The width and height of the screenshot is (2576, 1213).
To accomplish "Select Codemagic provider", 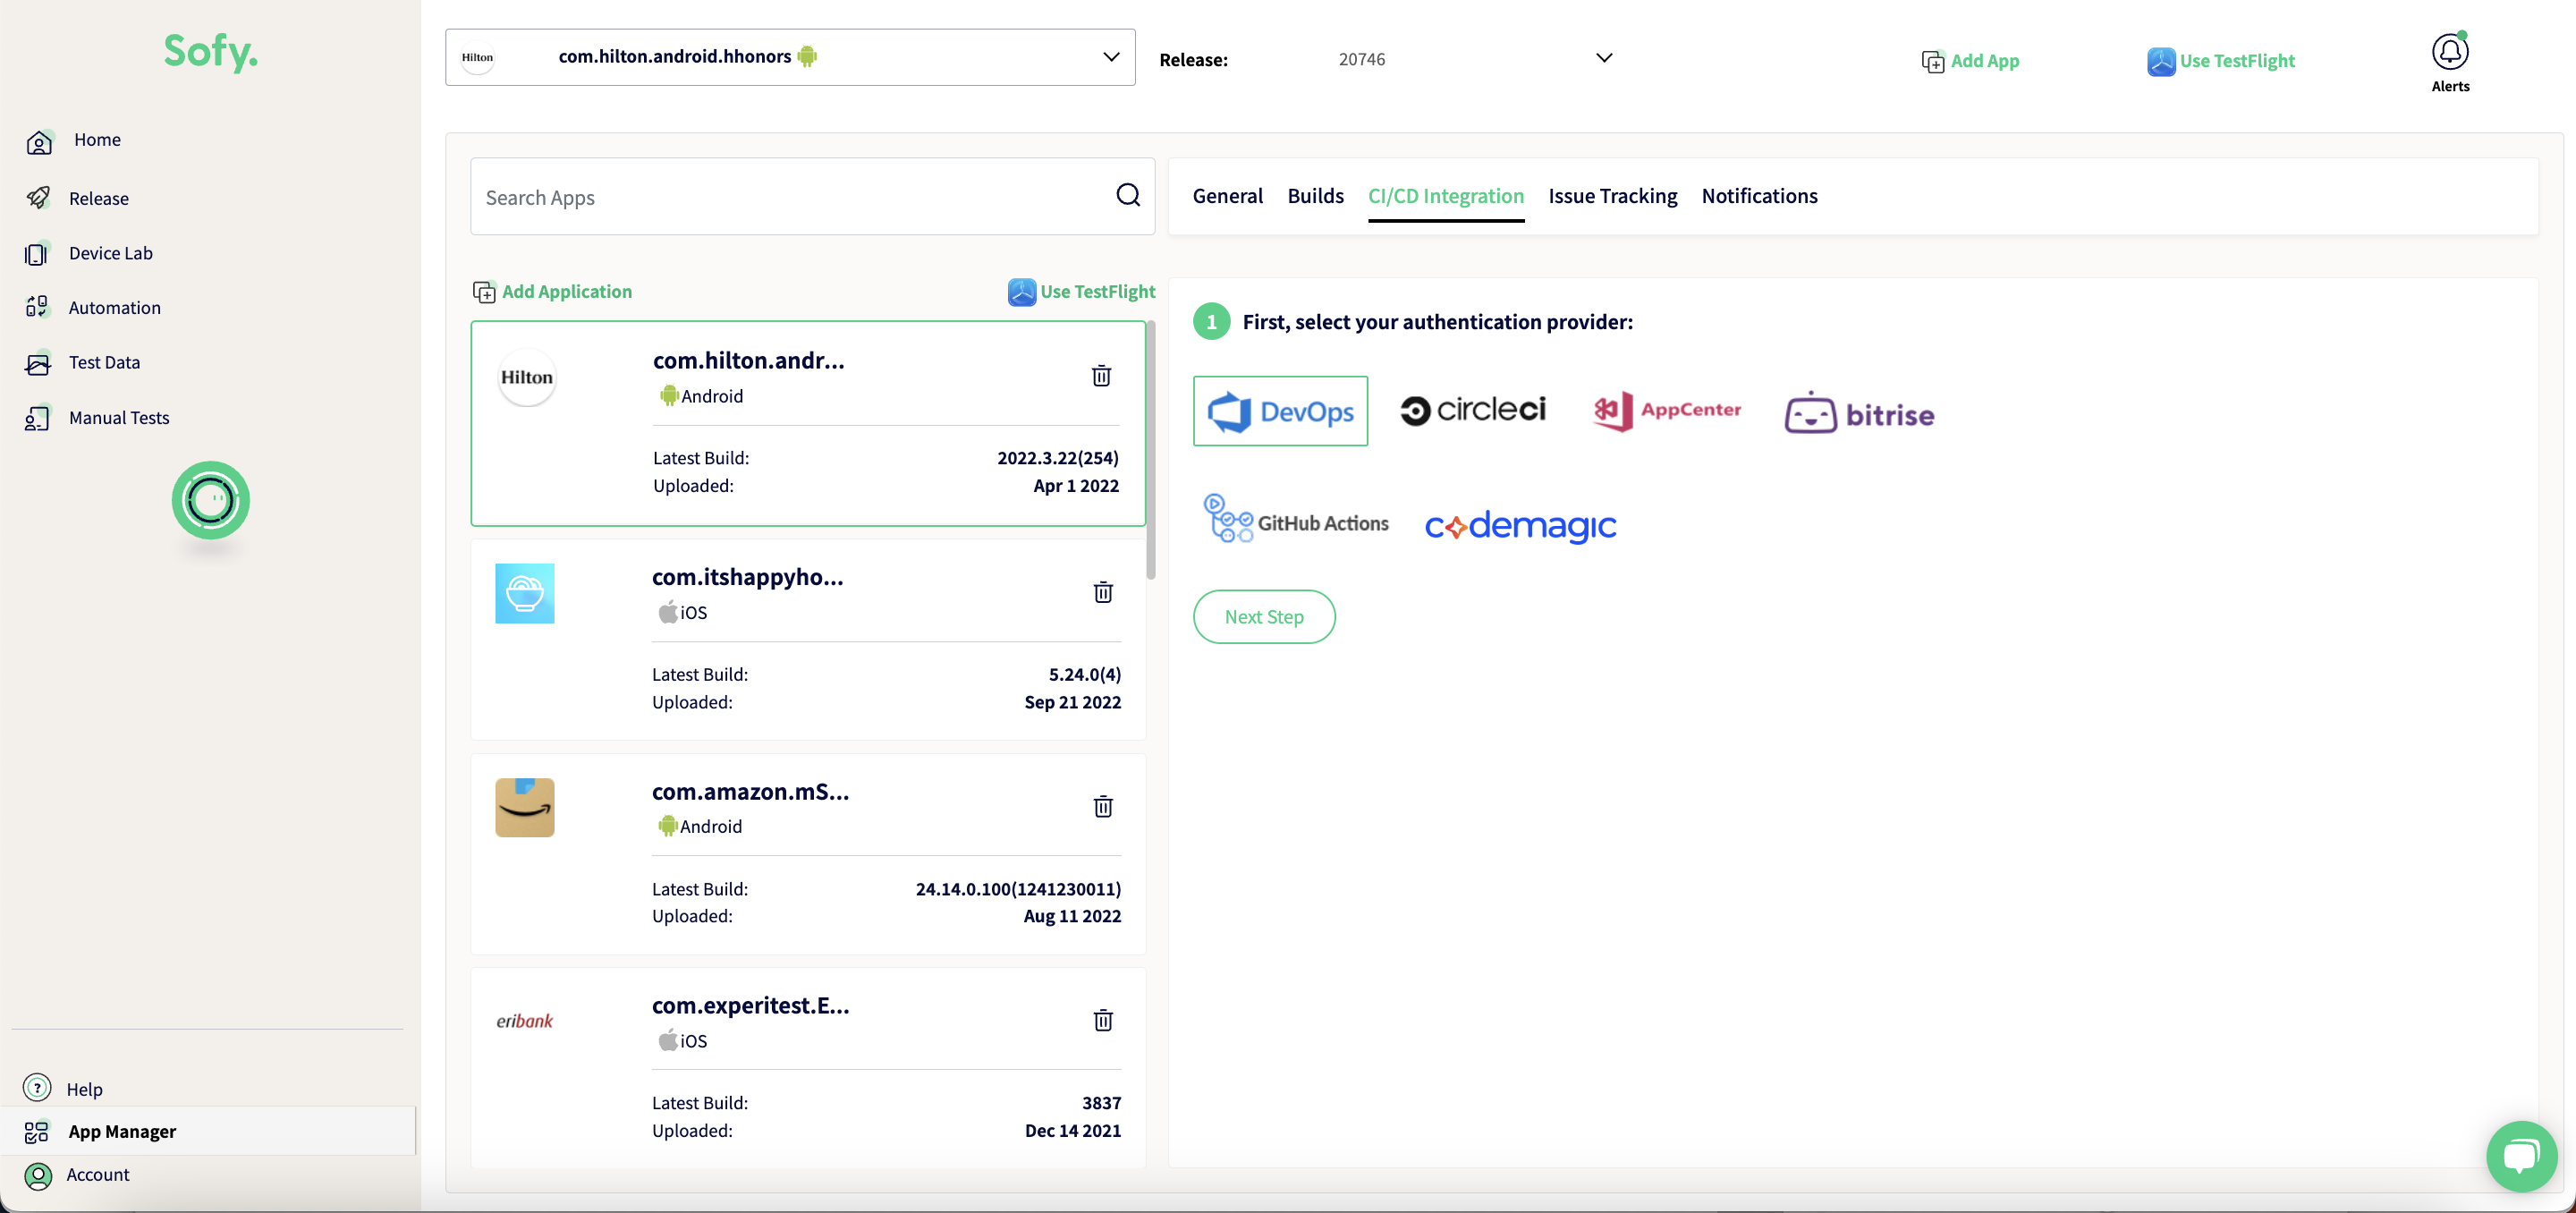I will [1520, 525].
